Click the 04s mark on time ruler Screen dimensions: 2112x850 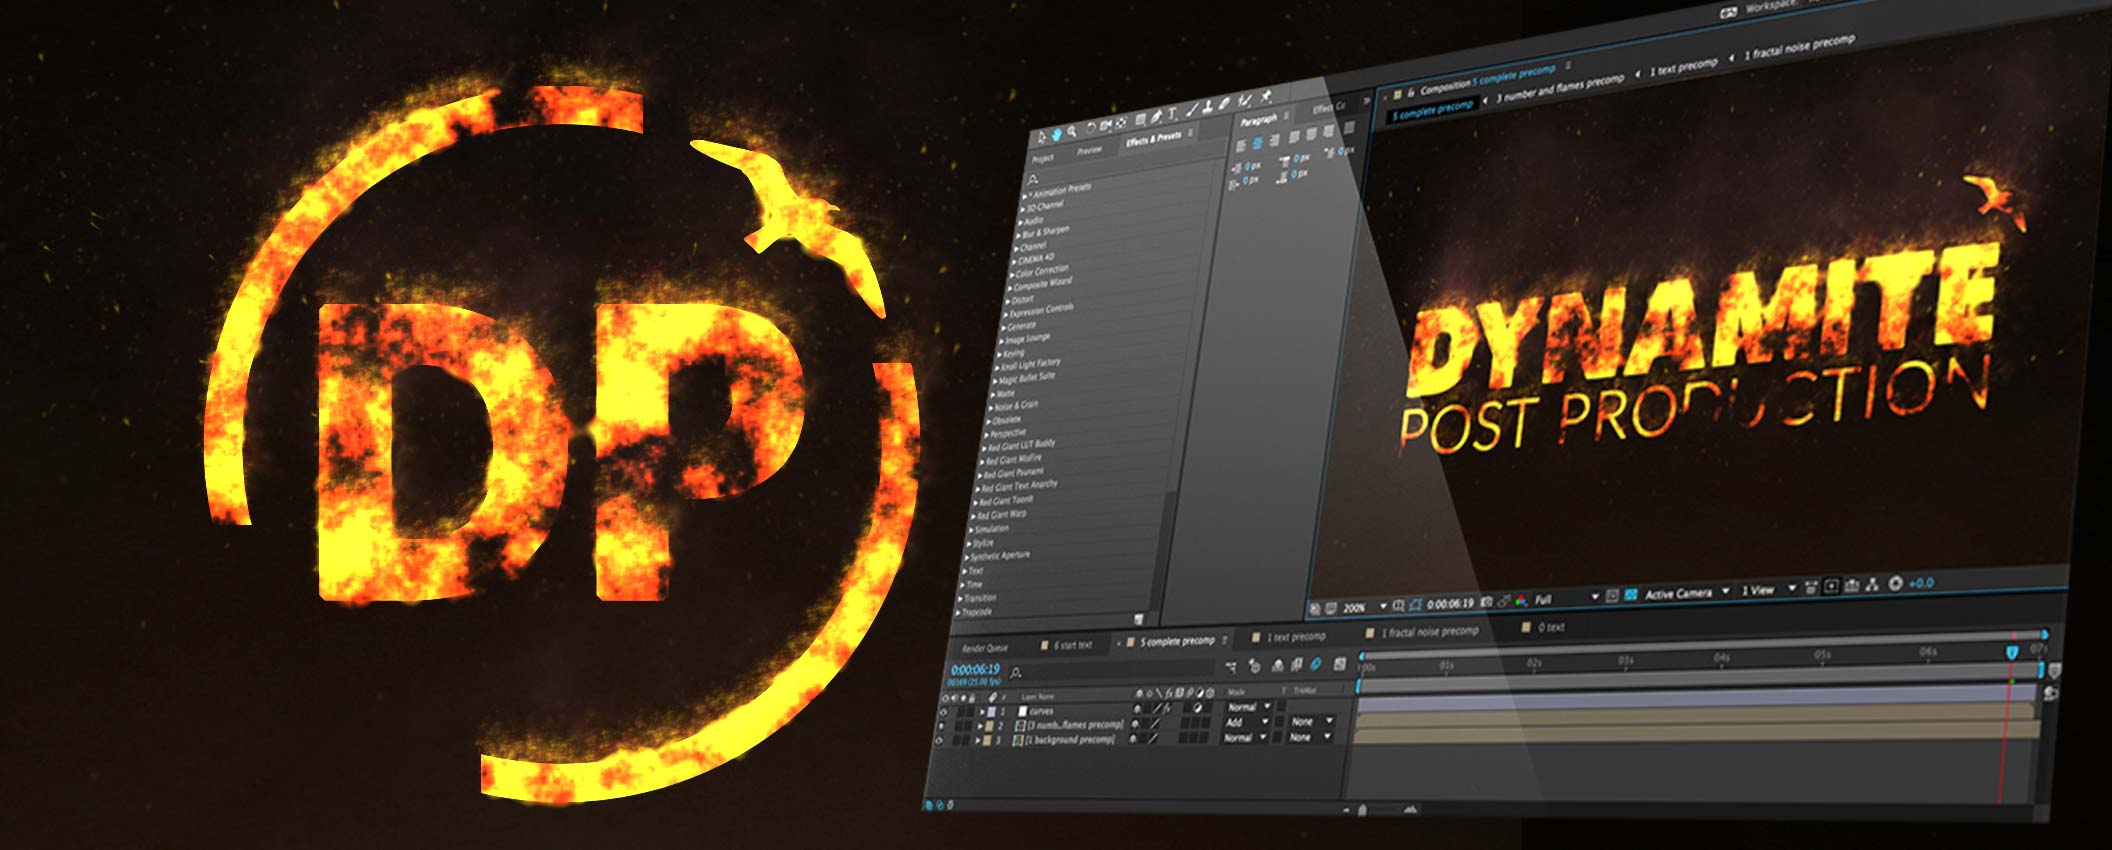point(1721,658)
